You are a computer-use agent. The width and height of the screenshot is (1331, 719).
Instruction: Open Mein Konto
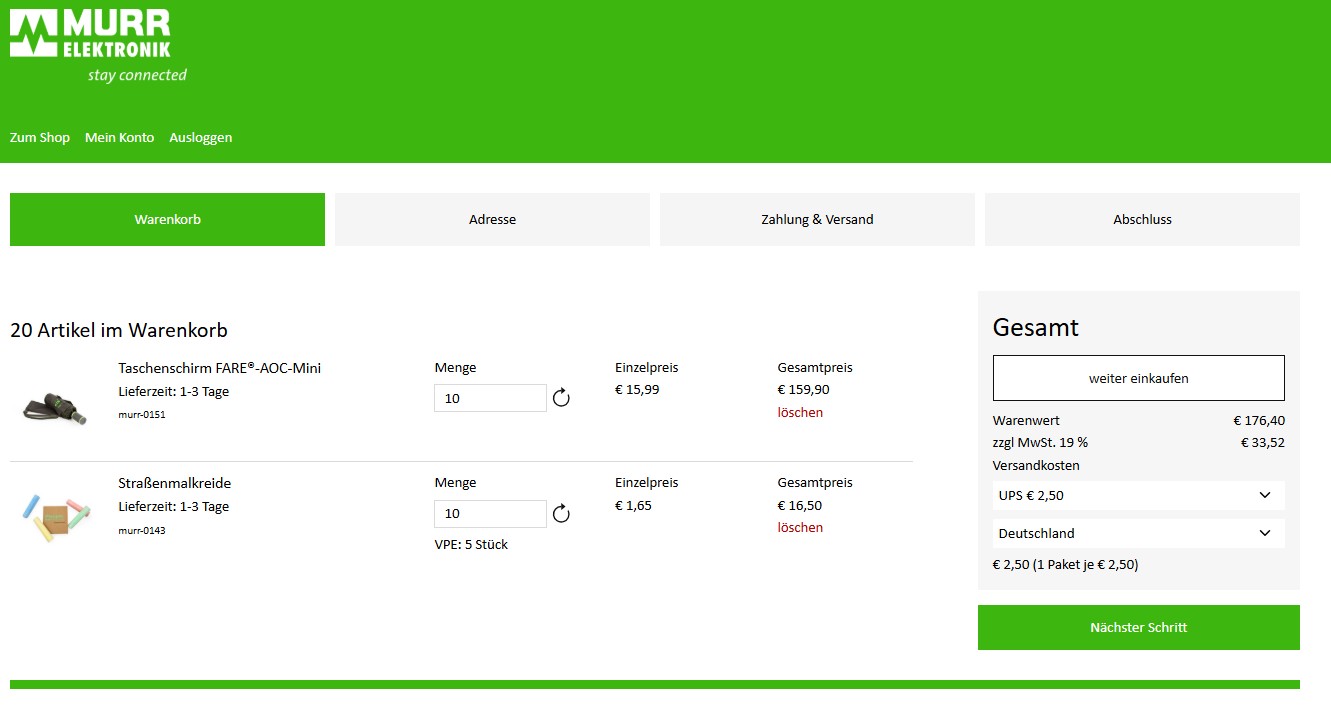coord(120,138)
